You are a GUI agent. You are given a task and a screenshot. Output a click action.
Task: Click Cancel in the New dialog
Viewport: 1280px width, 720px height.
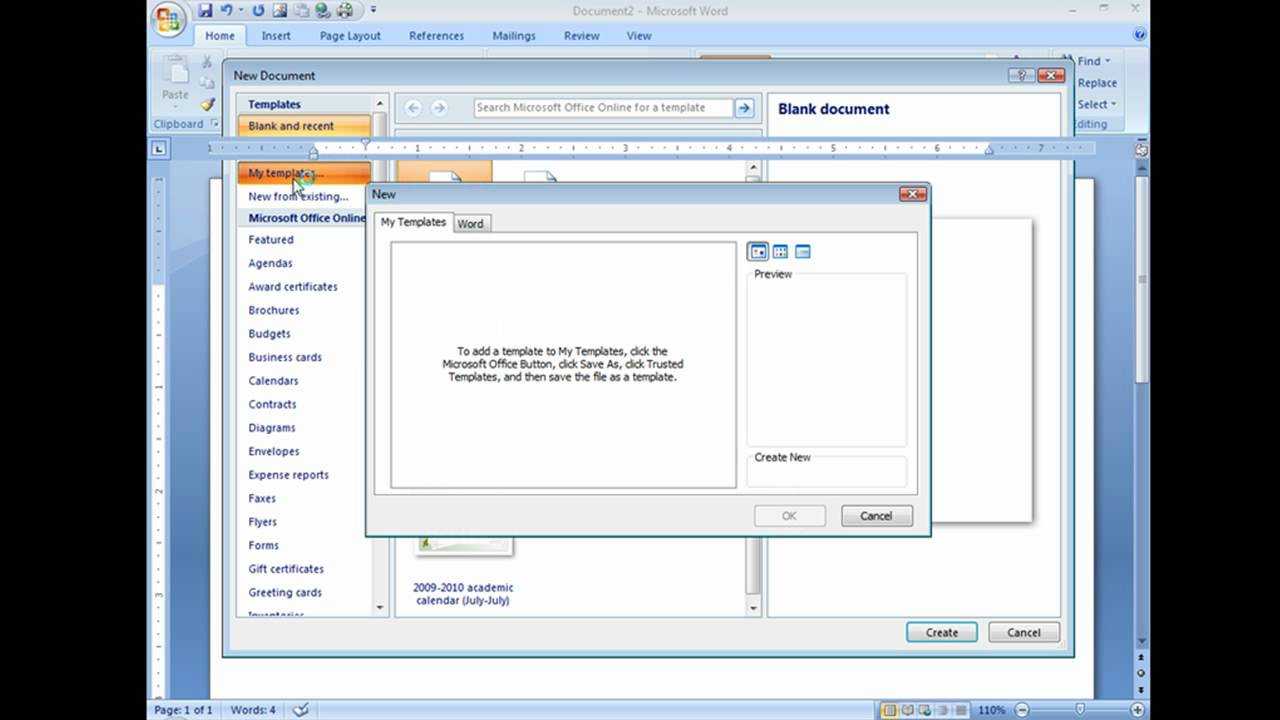(x=876, y=516)
